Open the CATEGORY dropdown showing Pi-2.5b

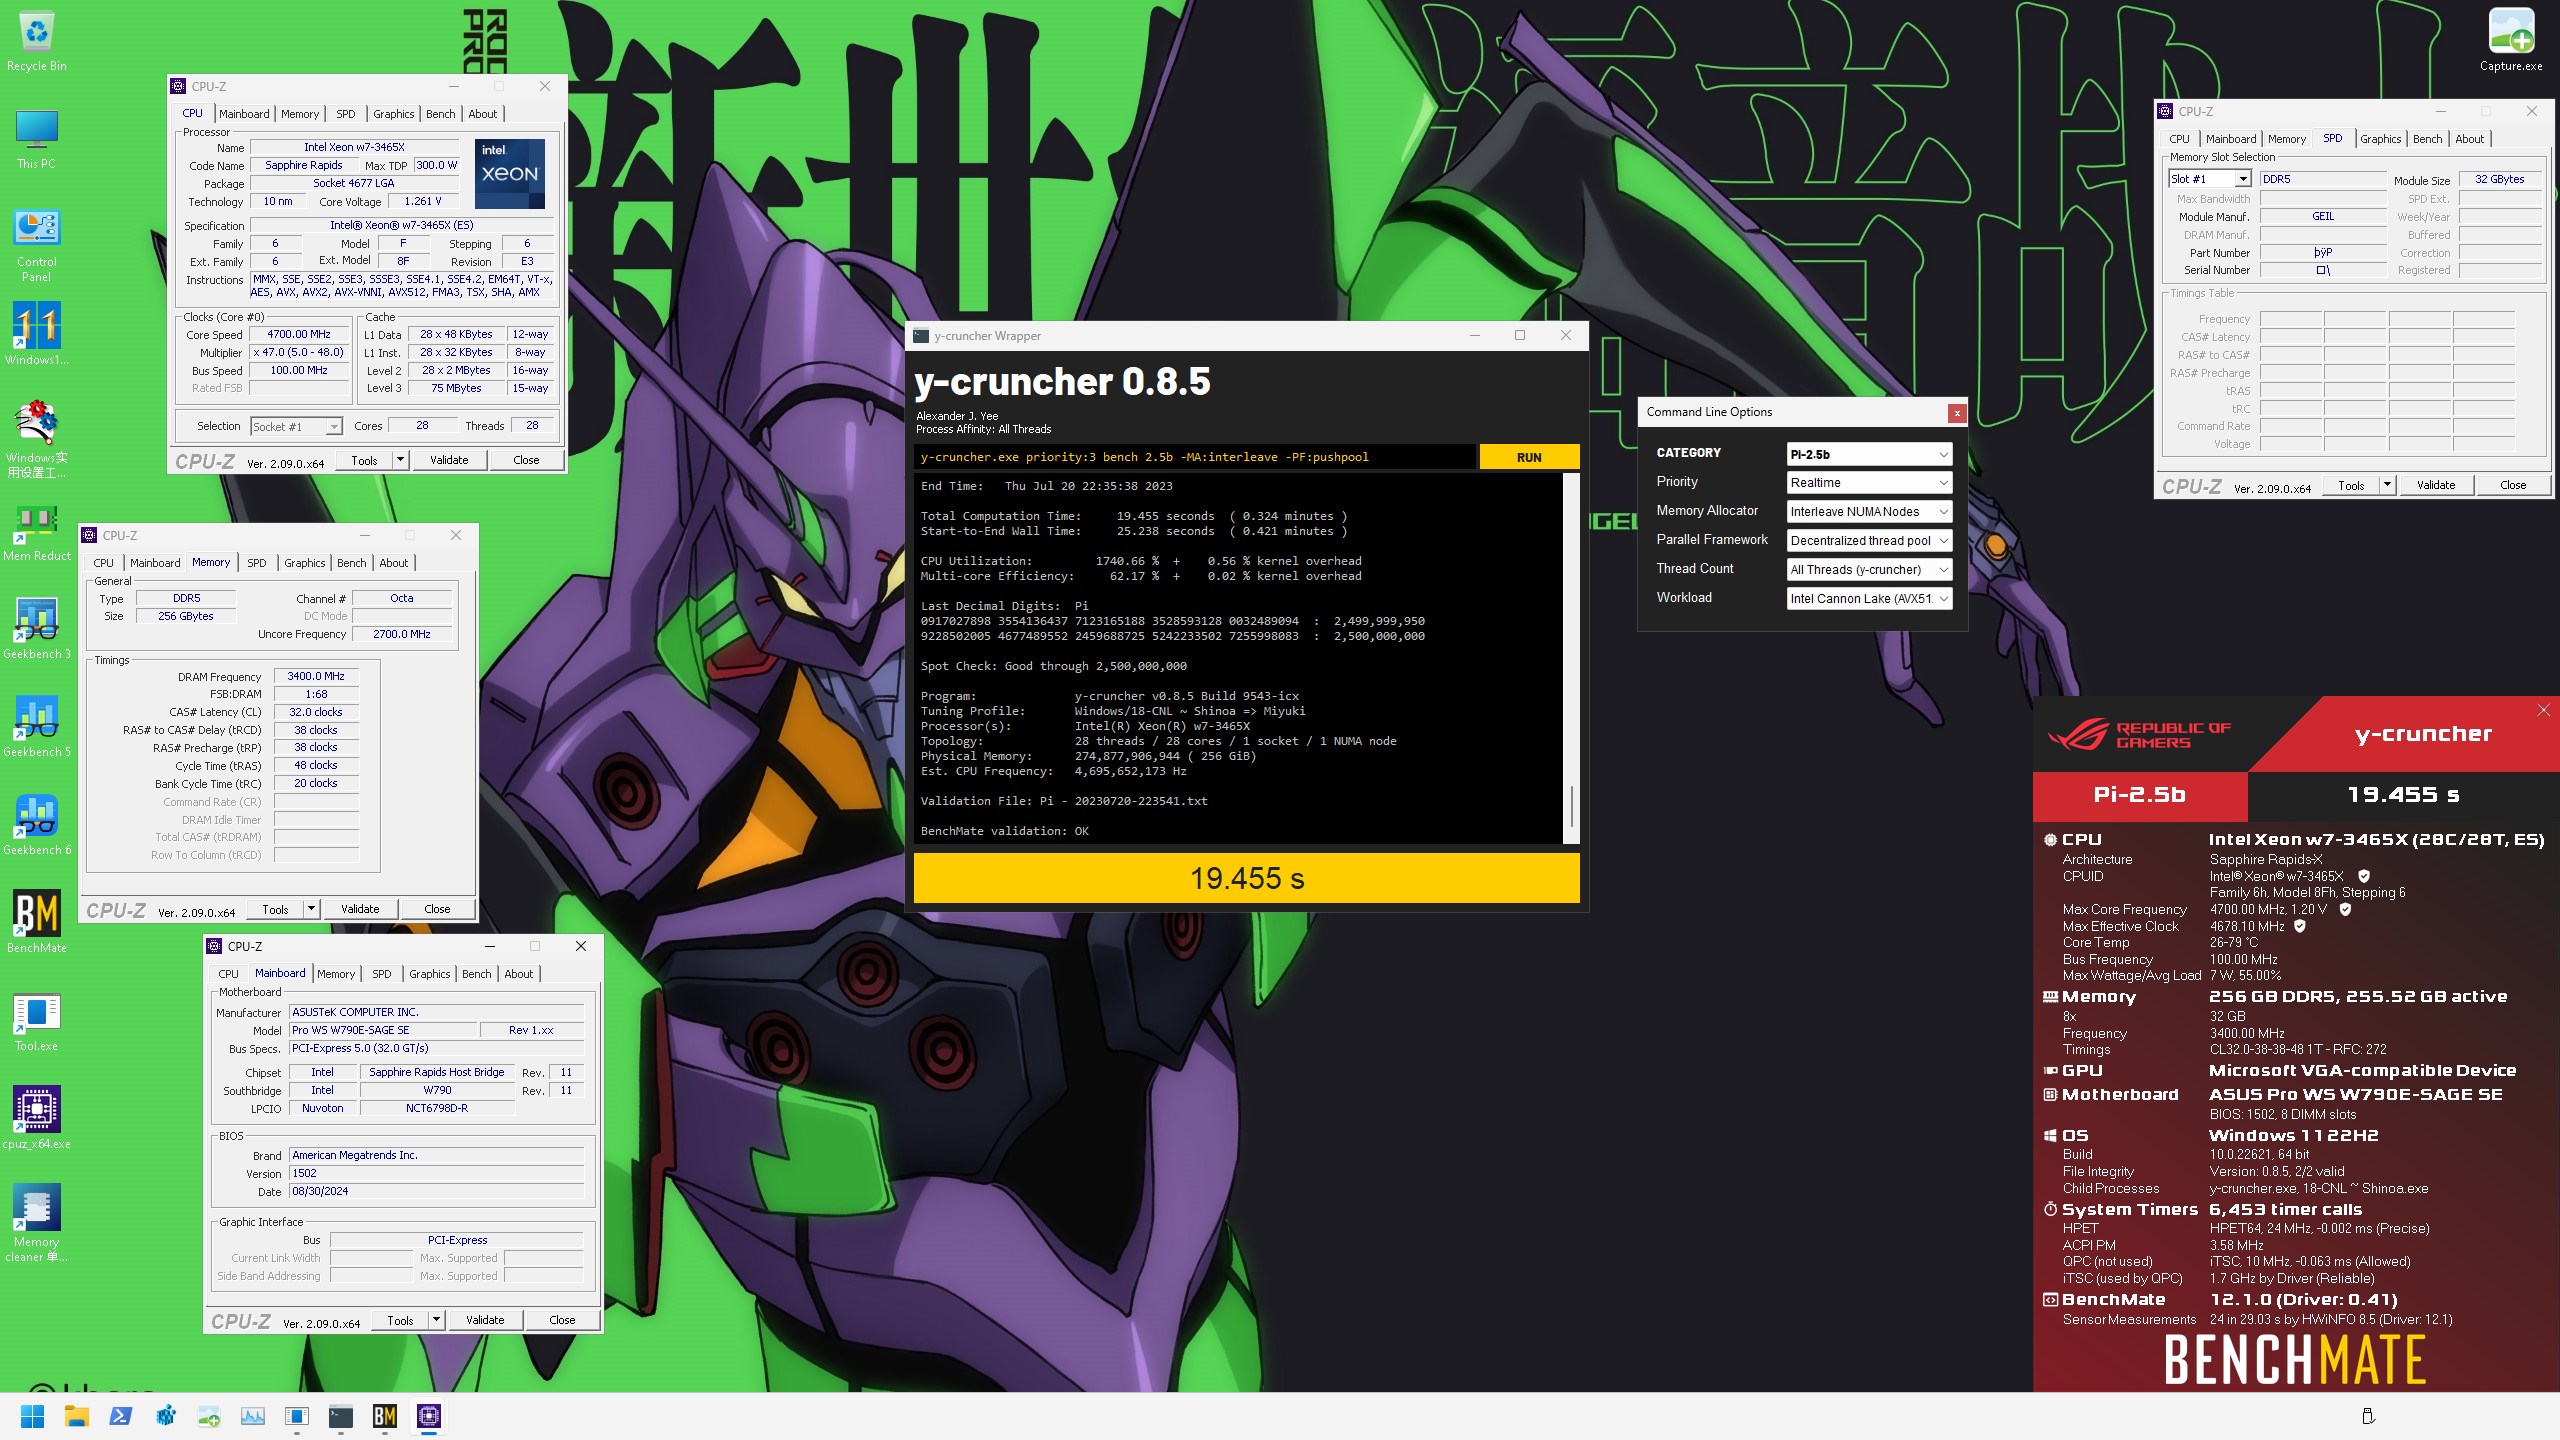coord(1869,454)
